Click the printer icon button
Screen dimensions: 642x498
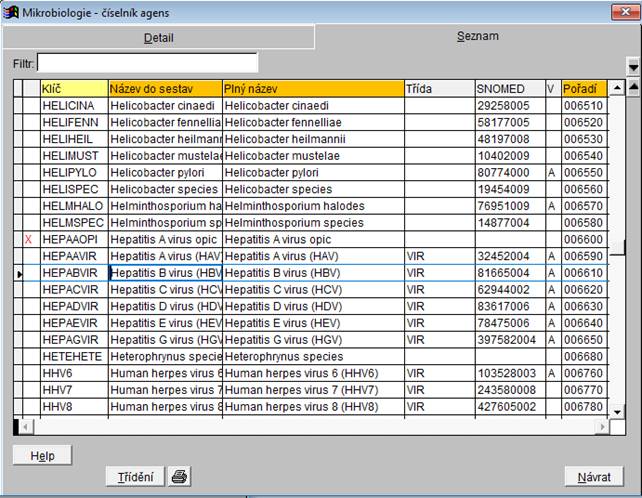pos(179,476)
